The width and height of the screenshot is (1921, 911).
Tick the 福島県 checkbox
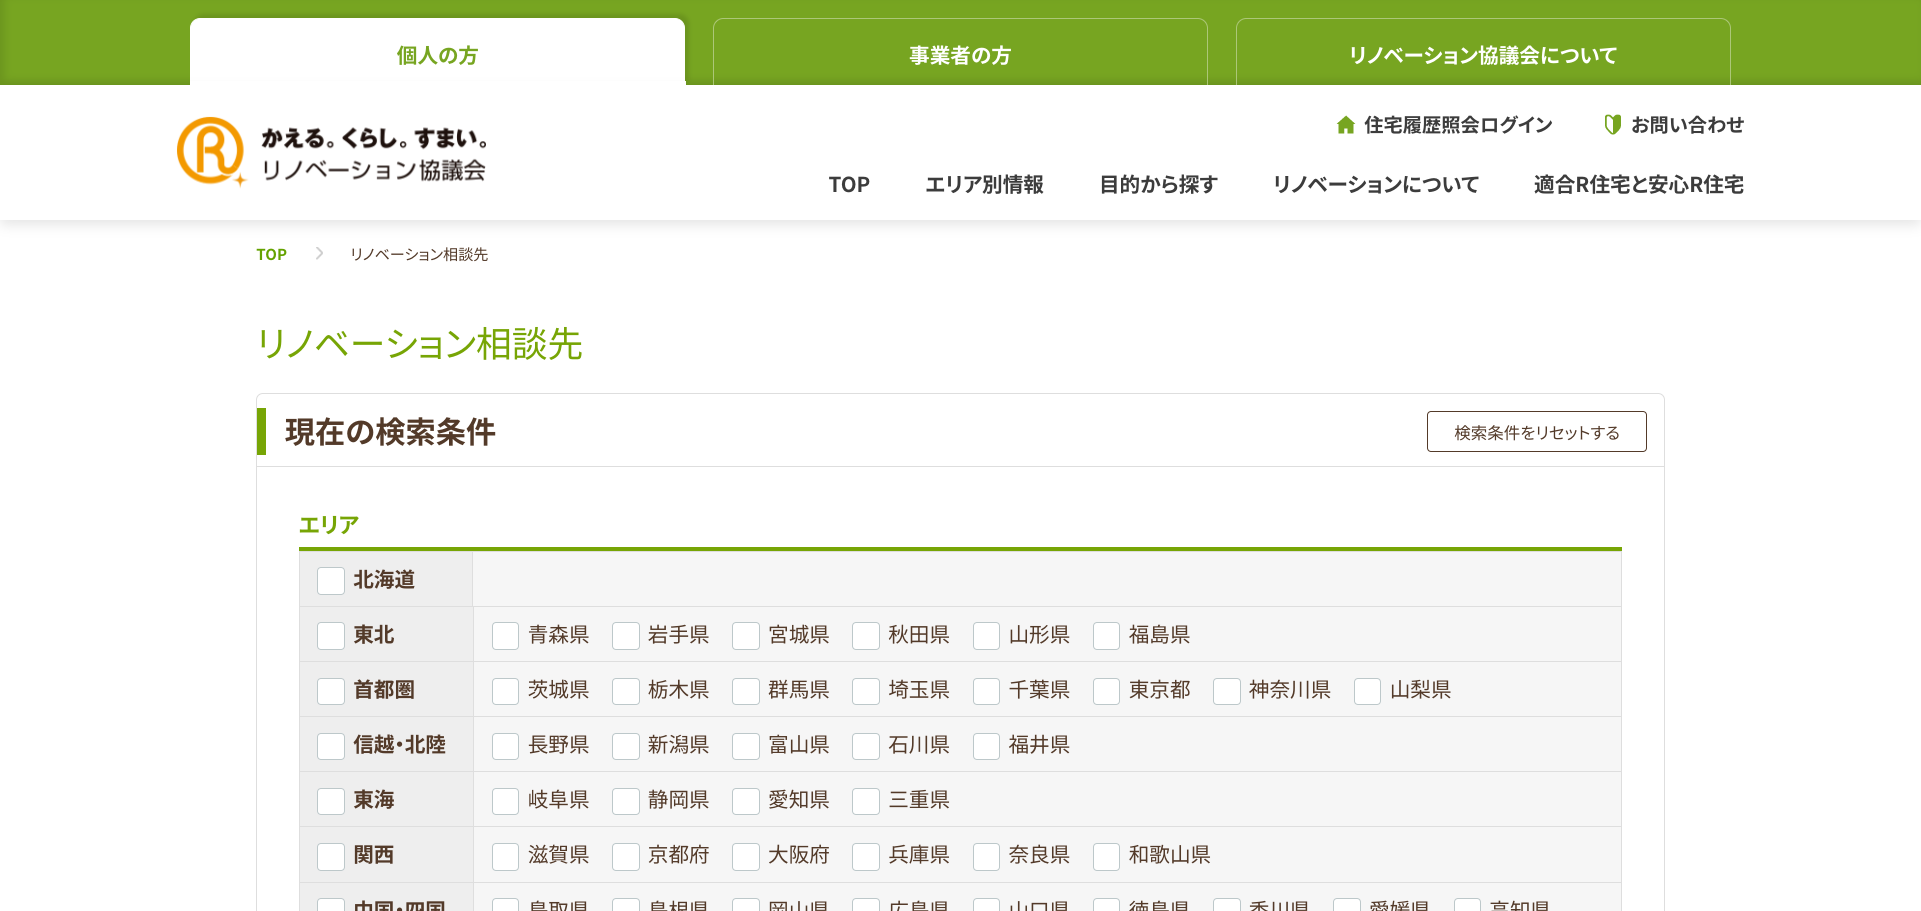coord(1107,636)
